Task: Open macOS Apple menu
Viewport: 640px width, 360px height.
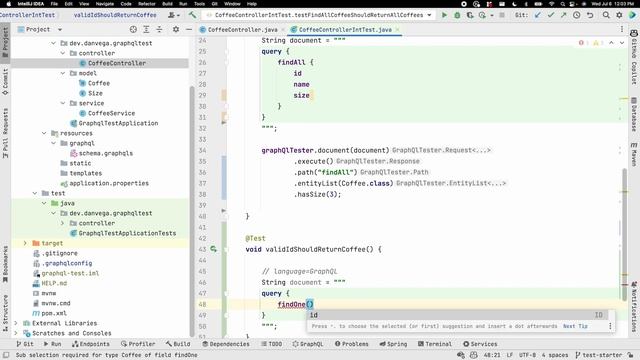Action: coord(9,4)
